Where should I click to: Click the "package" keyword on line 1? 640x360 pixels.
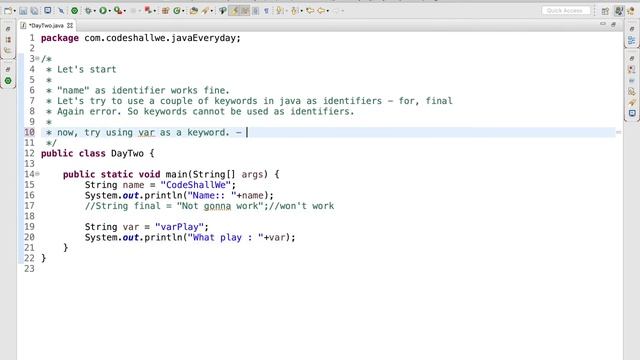tap(60, 38)
